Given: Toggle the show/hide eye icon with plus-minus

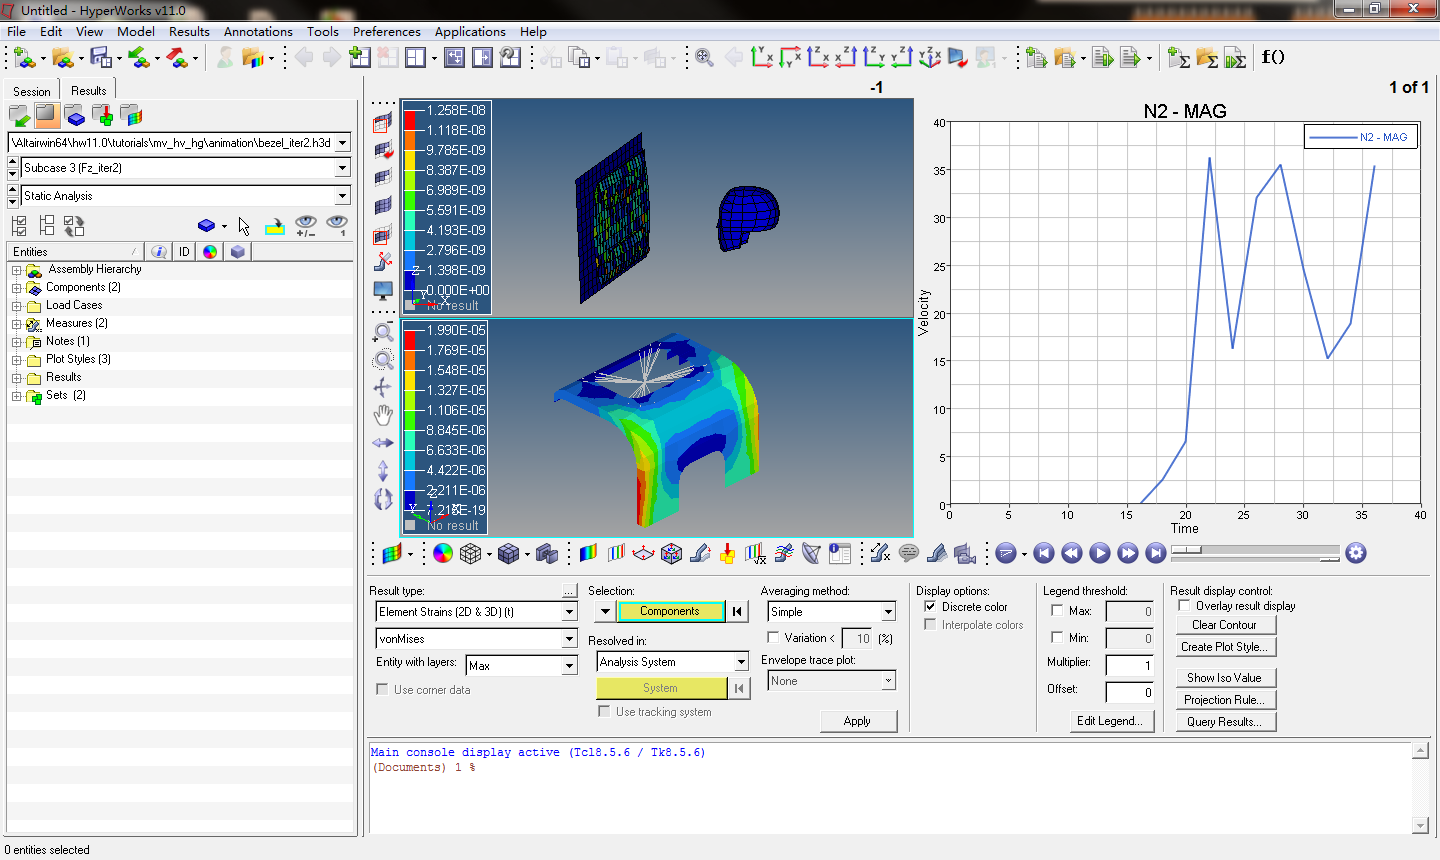Looking at the screenshot, I should click(x=306, y=226).
